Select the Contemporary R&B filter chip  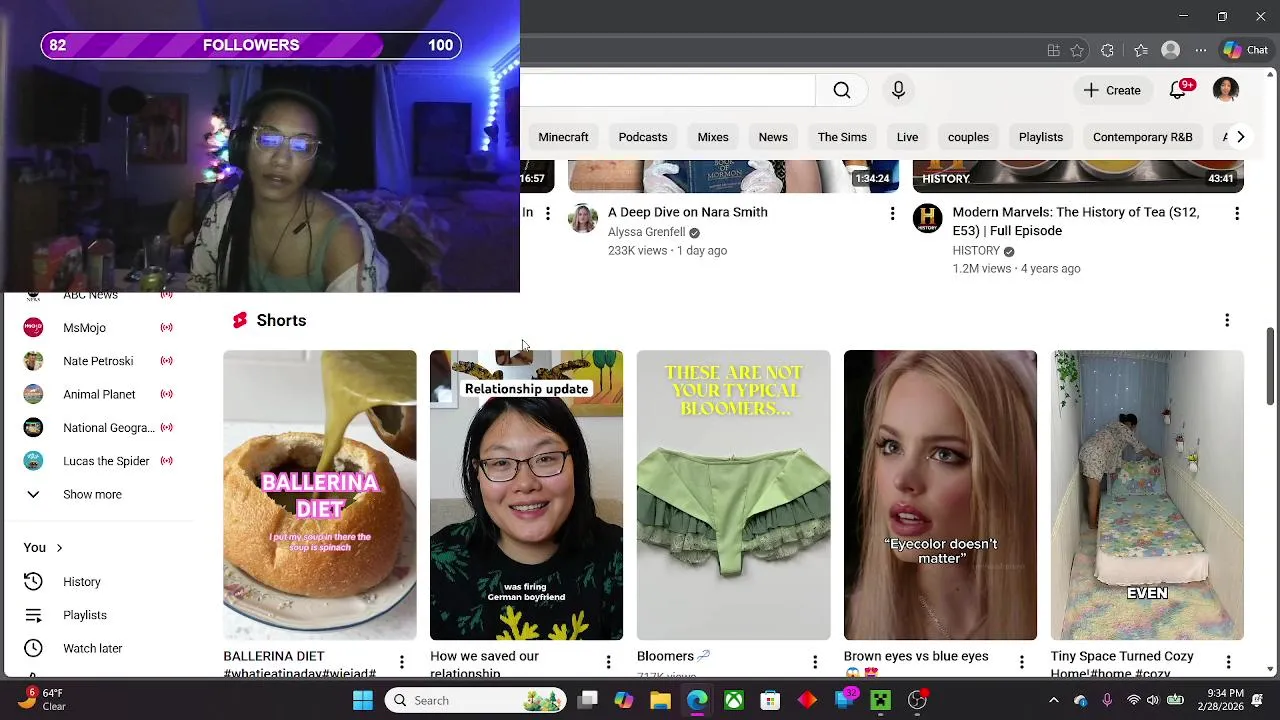(1142, 137)
